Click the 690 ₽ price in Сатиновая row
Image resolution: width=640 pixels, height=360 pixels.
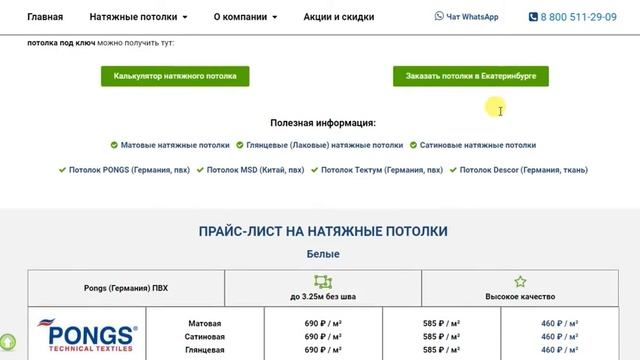pos(323,337)
